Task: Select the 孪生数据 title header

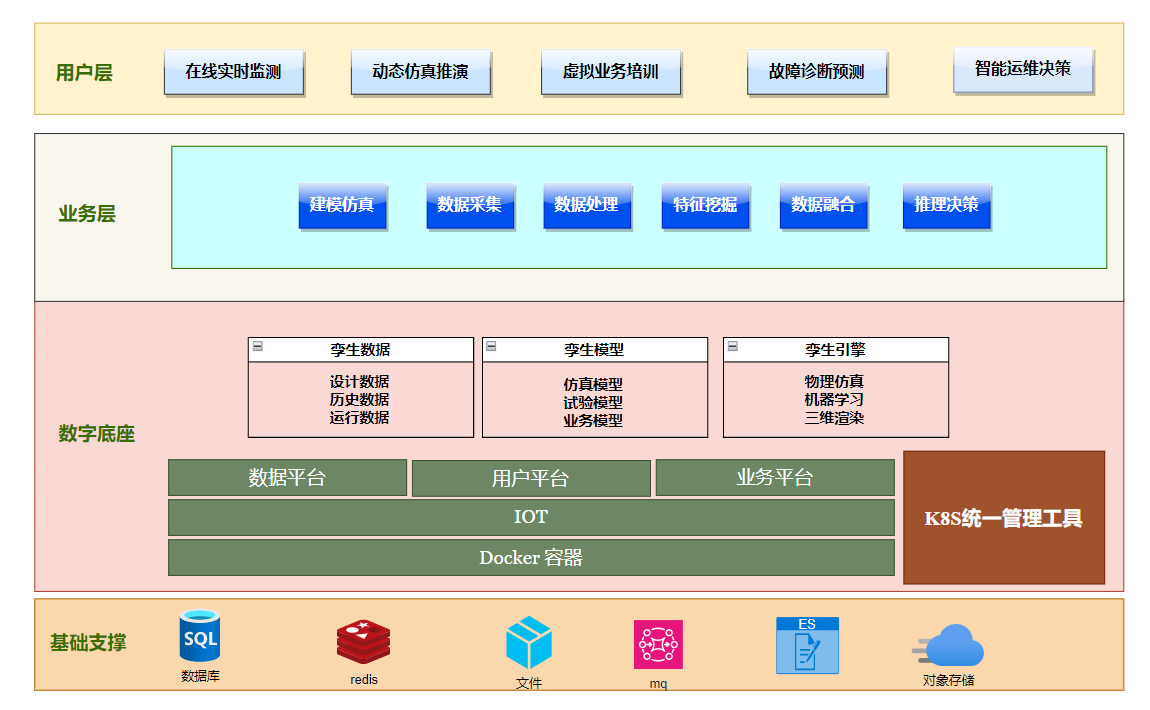Action: (x=361, y=350)
